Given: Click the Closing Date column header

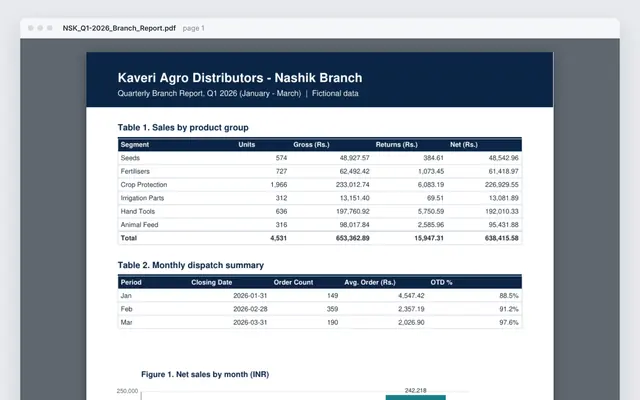Looking at the screenshot, I should (x=211, y=282).
